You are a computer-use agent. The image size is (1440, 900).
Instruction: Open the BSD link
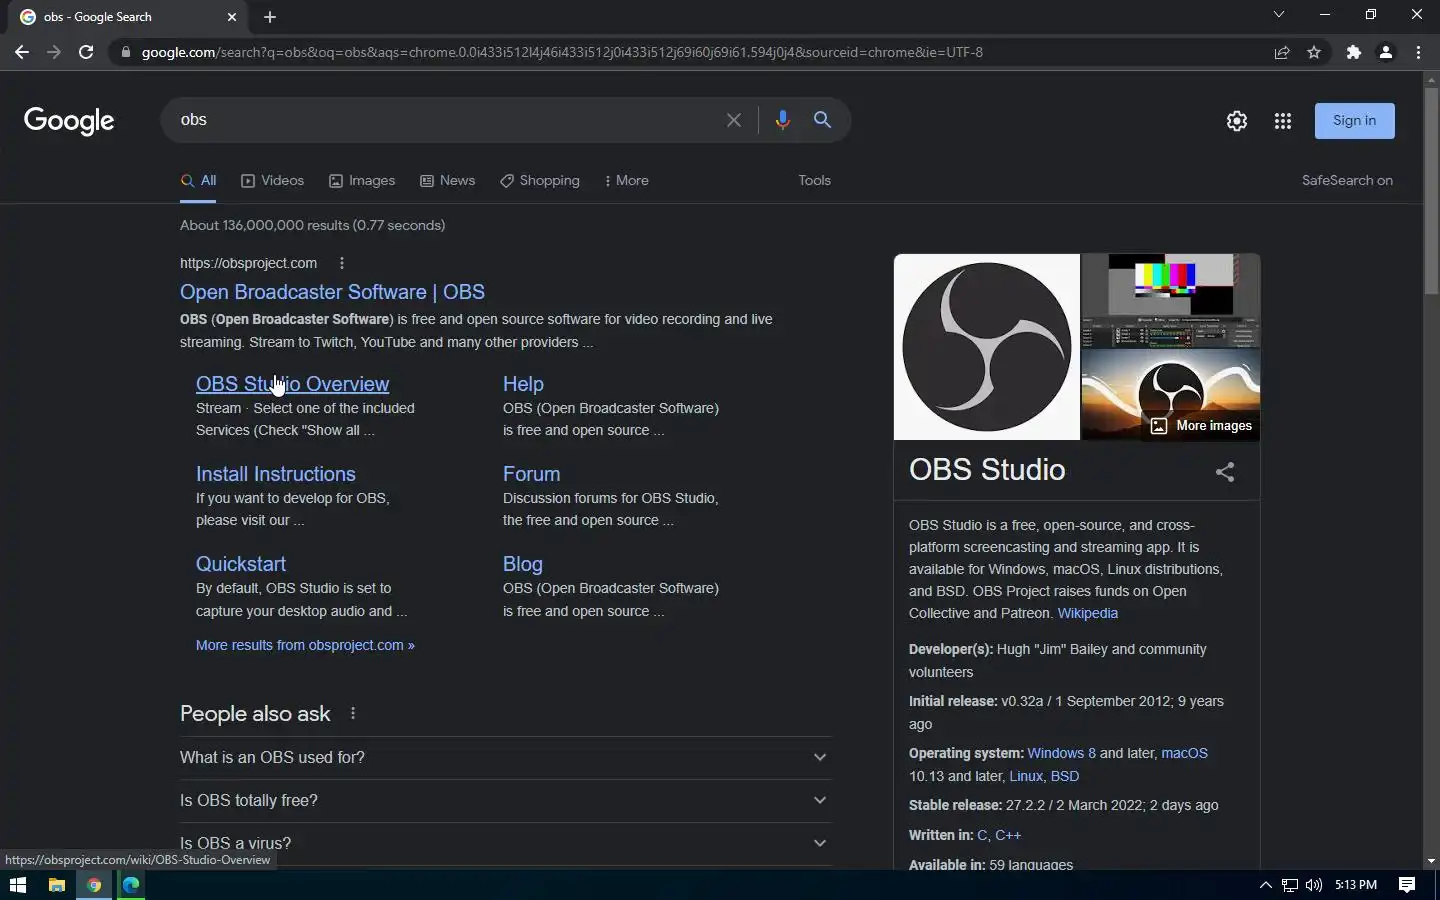(x=1065, y=776)
